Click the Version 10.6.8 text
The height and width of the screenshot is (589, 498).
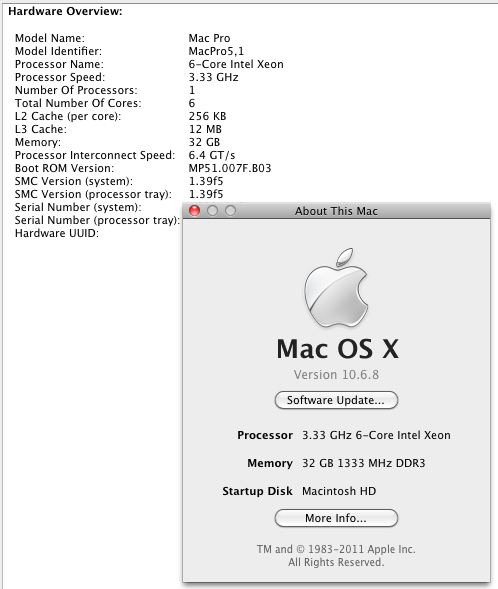coord(336,375)
